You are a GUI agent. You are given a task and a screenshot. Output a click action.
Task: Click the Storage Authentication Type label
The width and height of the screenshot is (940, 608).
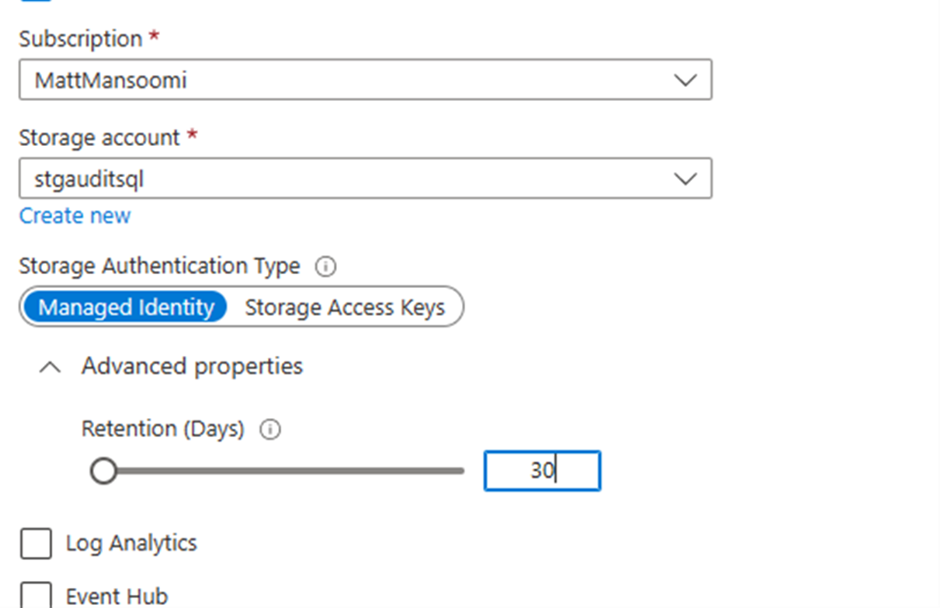tap(159, 266)
